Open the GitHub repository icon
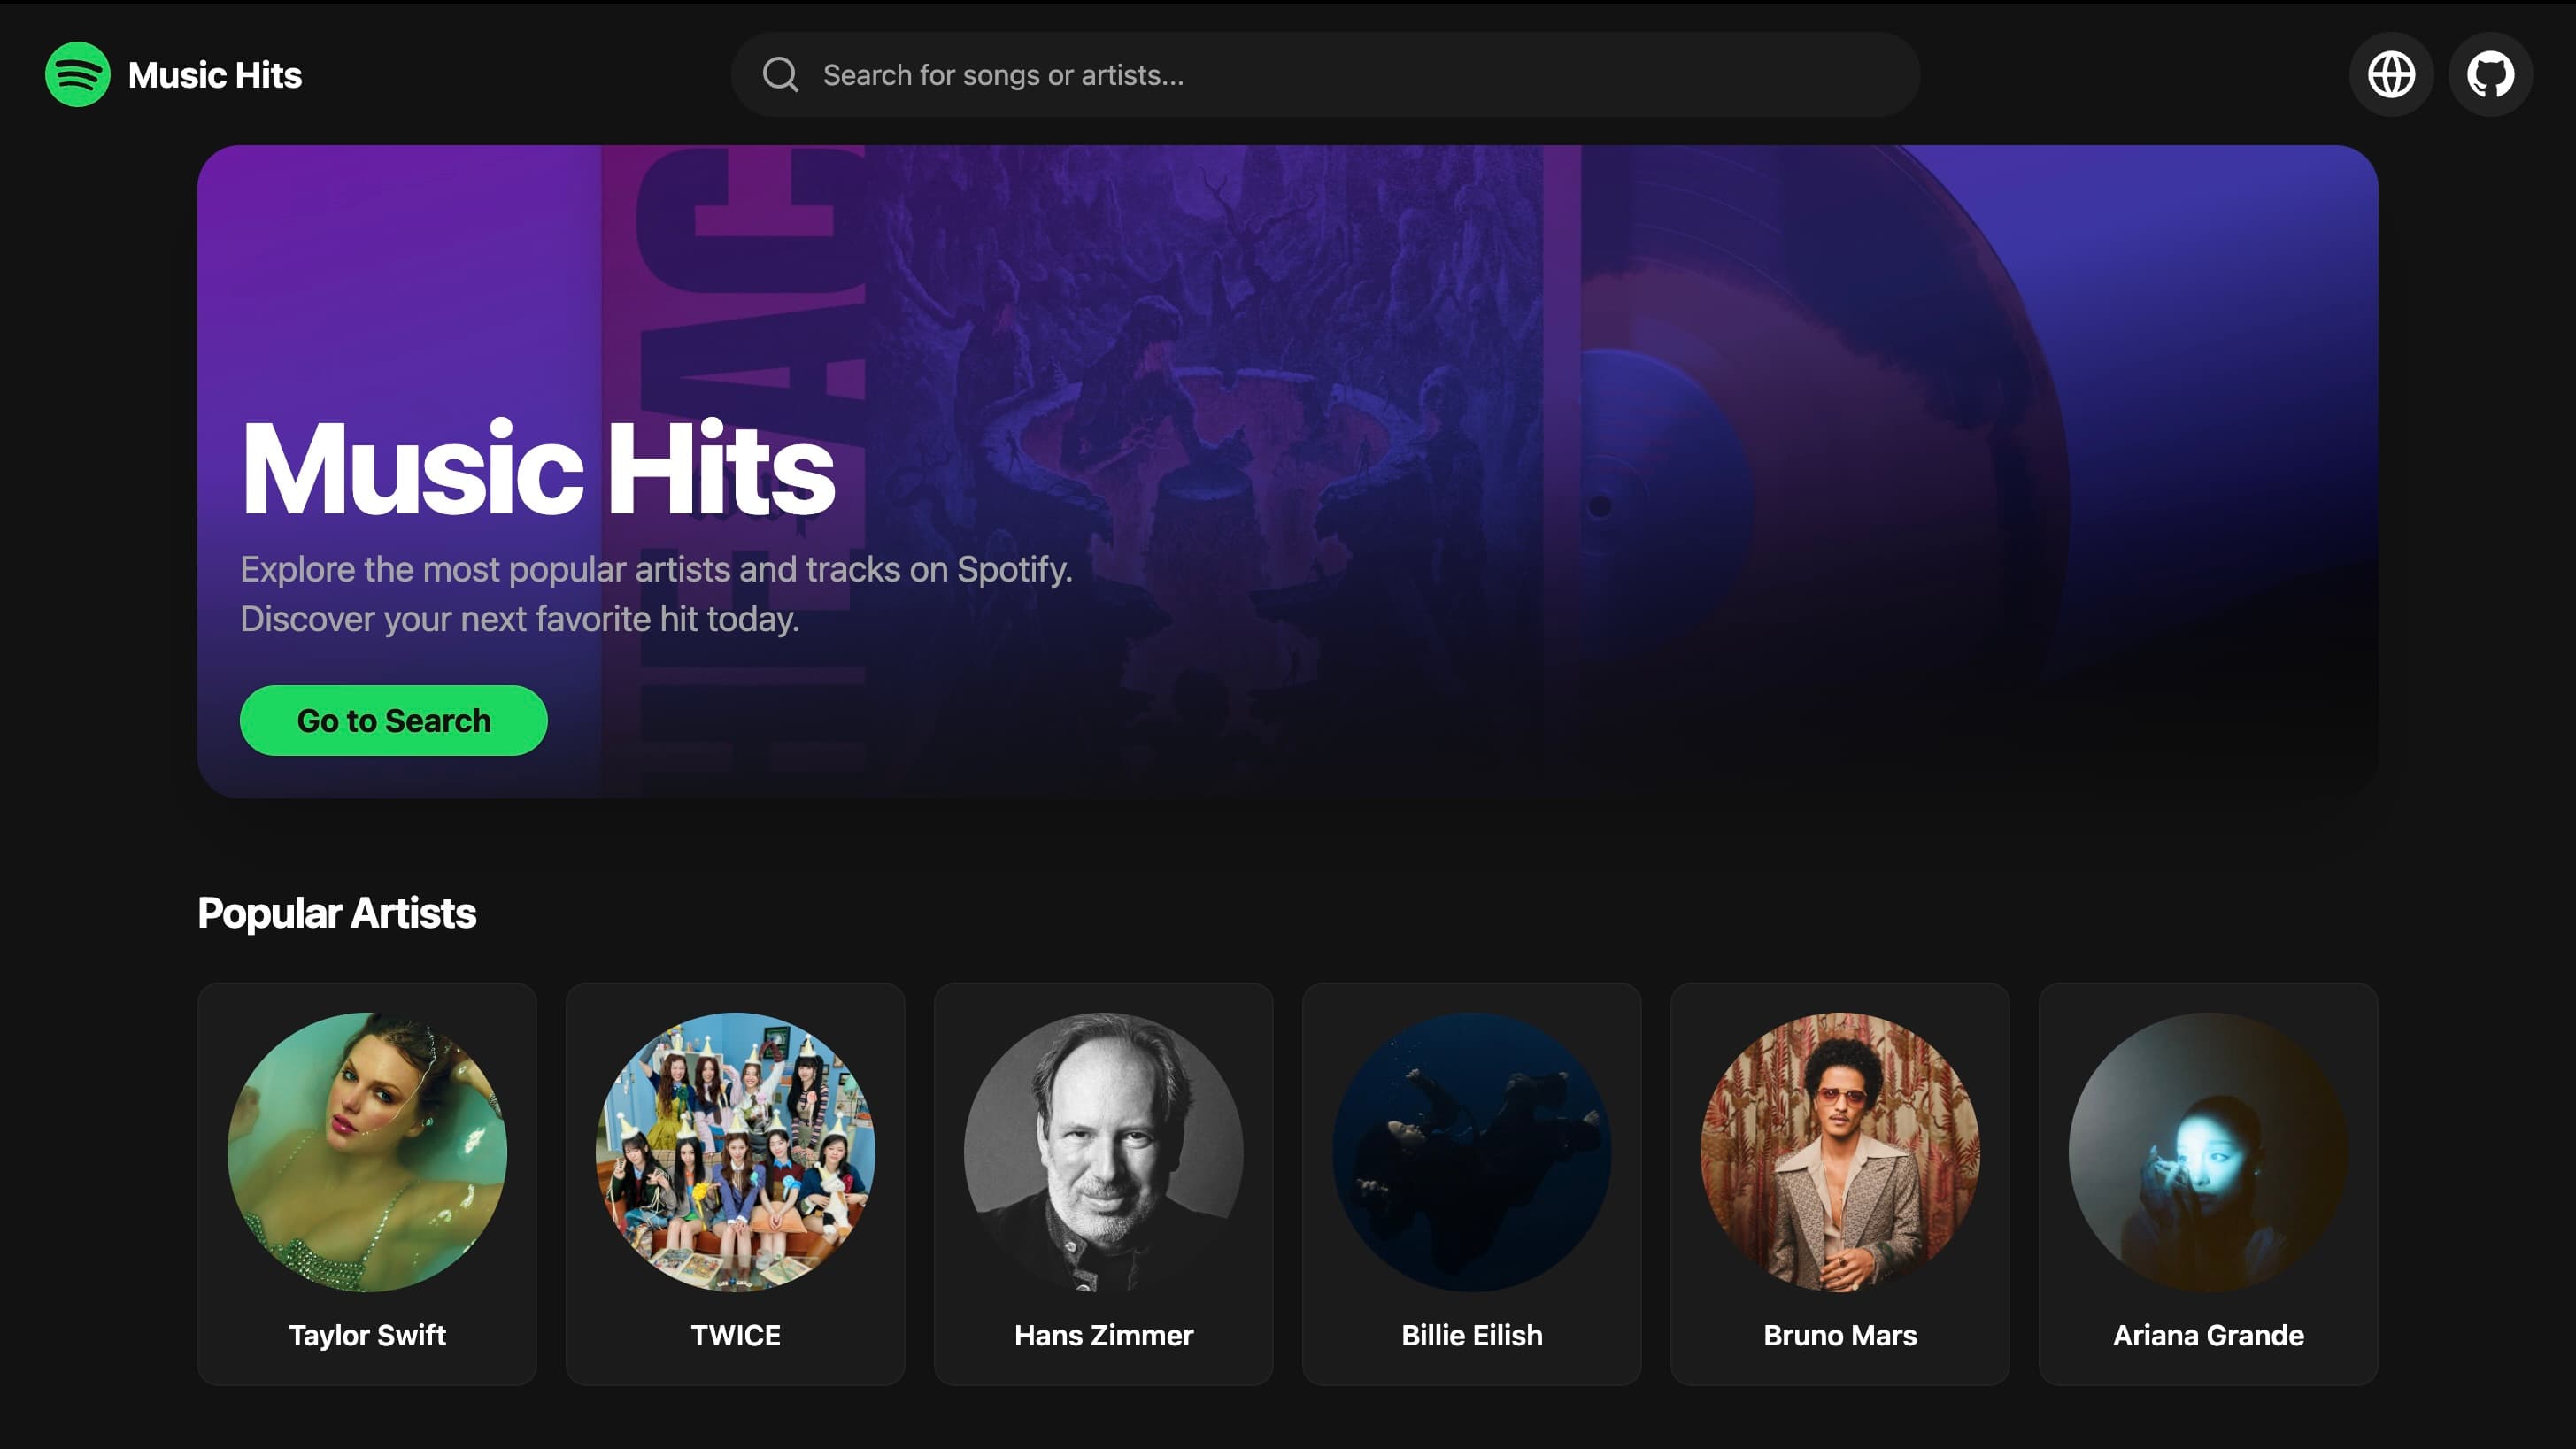The height and width of the screenshot is (1449, 2576). coord(2489,74)
